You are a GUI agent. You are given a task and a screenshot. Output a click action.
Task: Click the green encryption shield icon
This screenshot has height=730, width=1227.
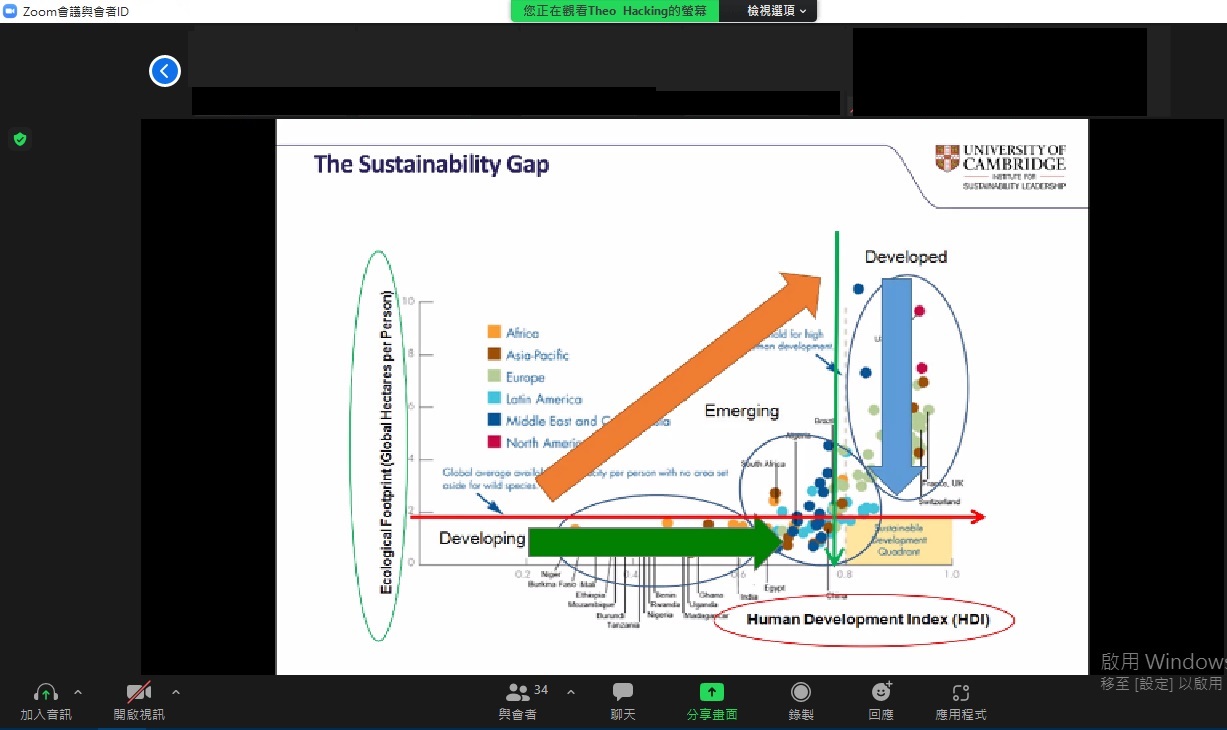(x=19, y=139)
